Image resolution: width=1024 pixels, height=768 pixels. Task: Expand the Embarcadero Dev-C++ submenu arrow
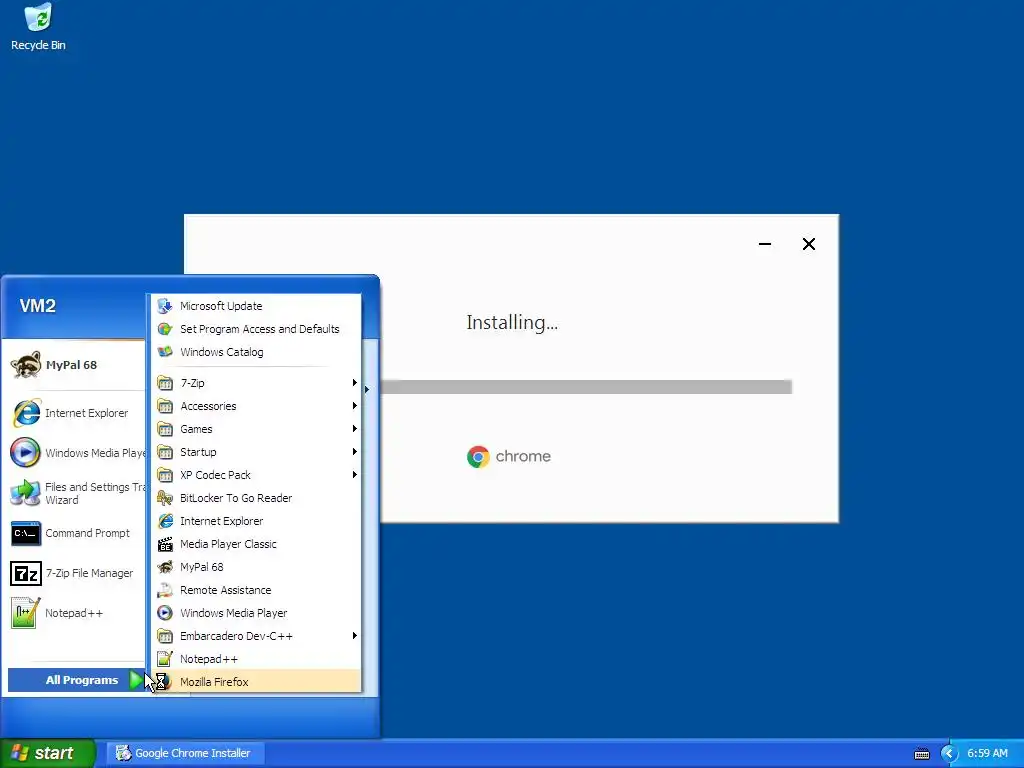click(x=355, y=635)
